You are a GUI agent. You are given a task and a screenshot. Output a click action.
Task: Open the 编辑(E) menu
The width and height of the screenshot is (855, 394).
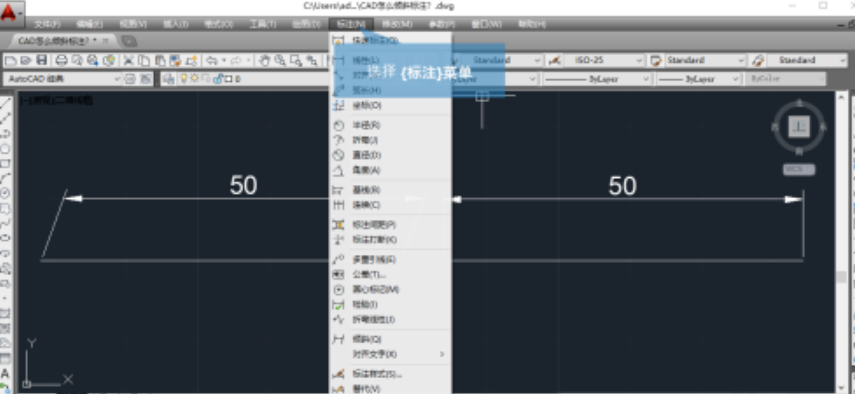[89, 24]
